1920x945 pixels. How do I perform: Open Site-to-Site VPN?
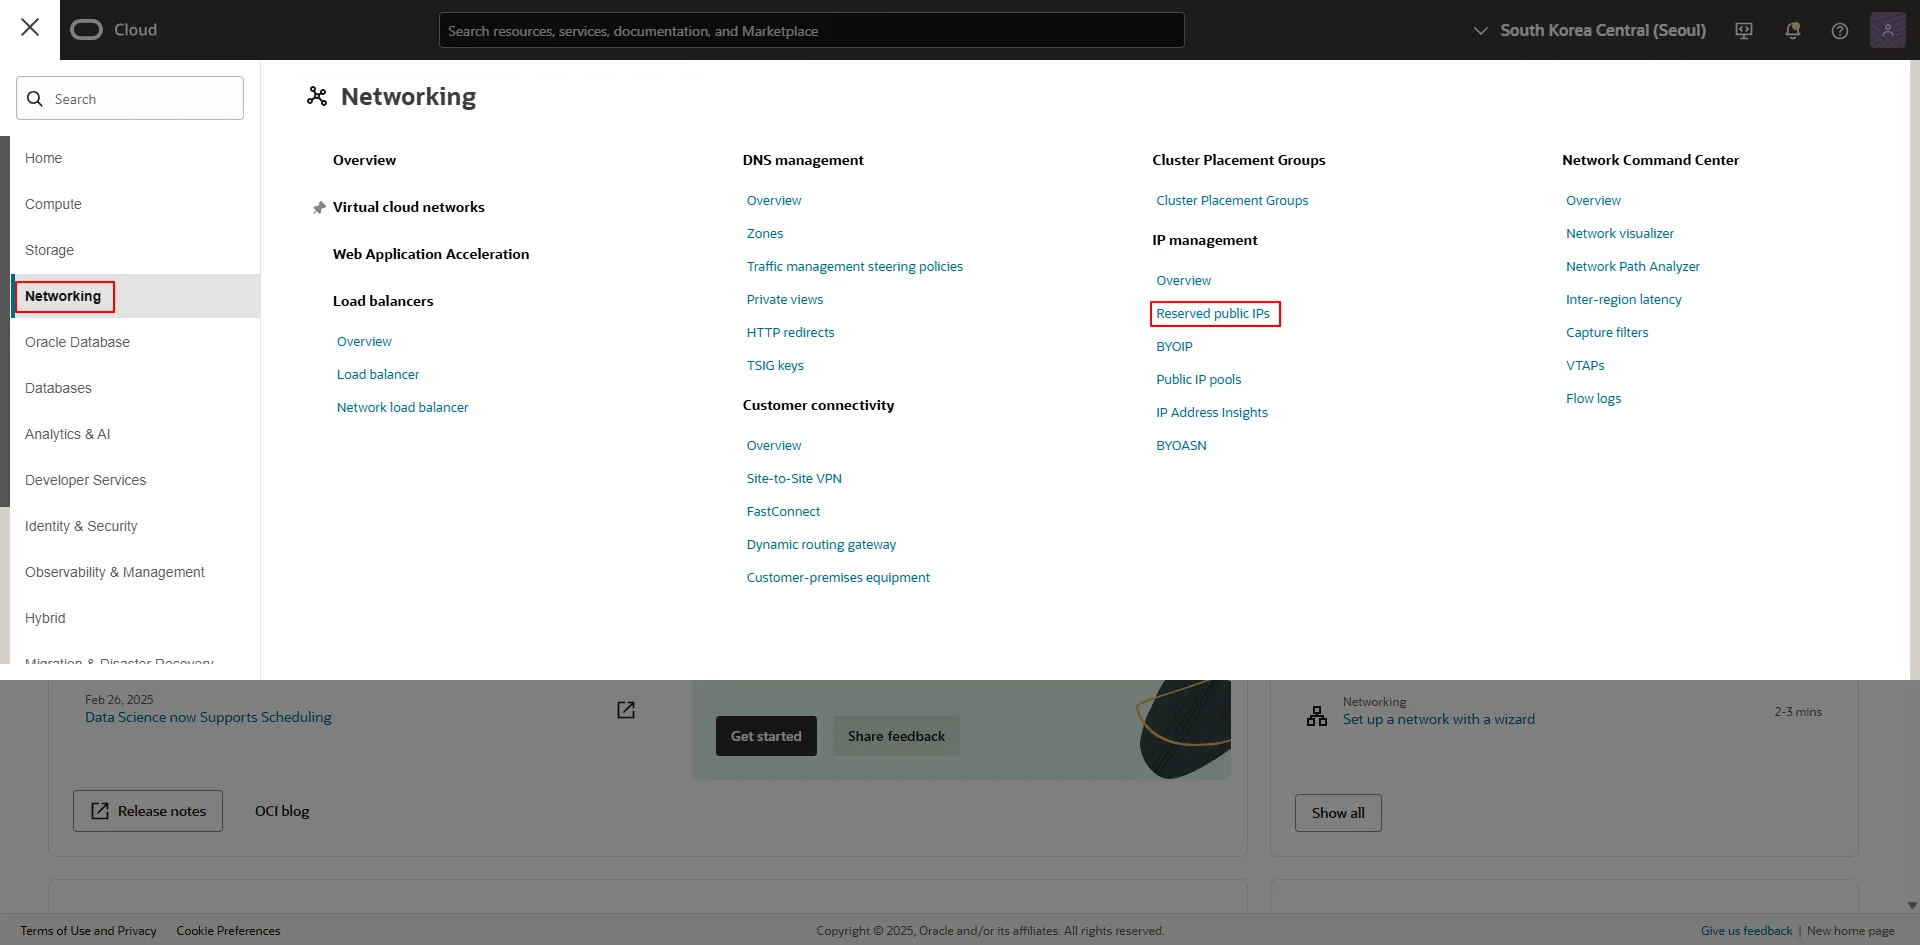(794, 478)
